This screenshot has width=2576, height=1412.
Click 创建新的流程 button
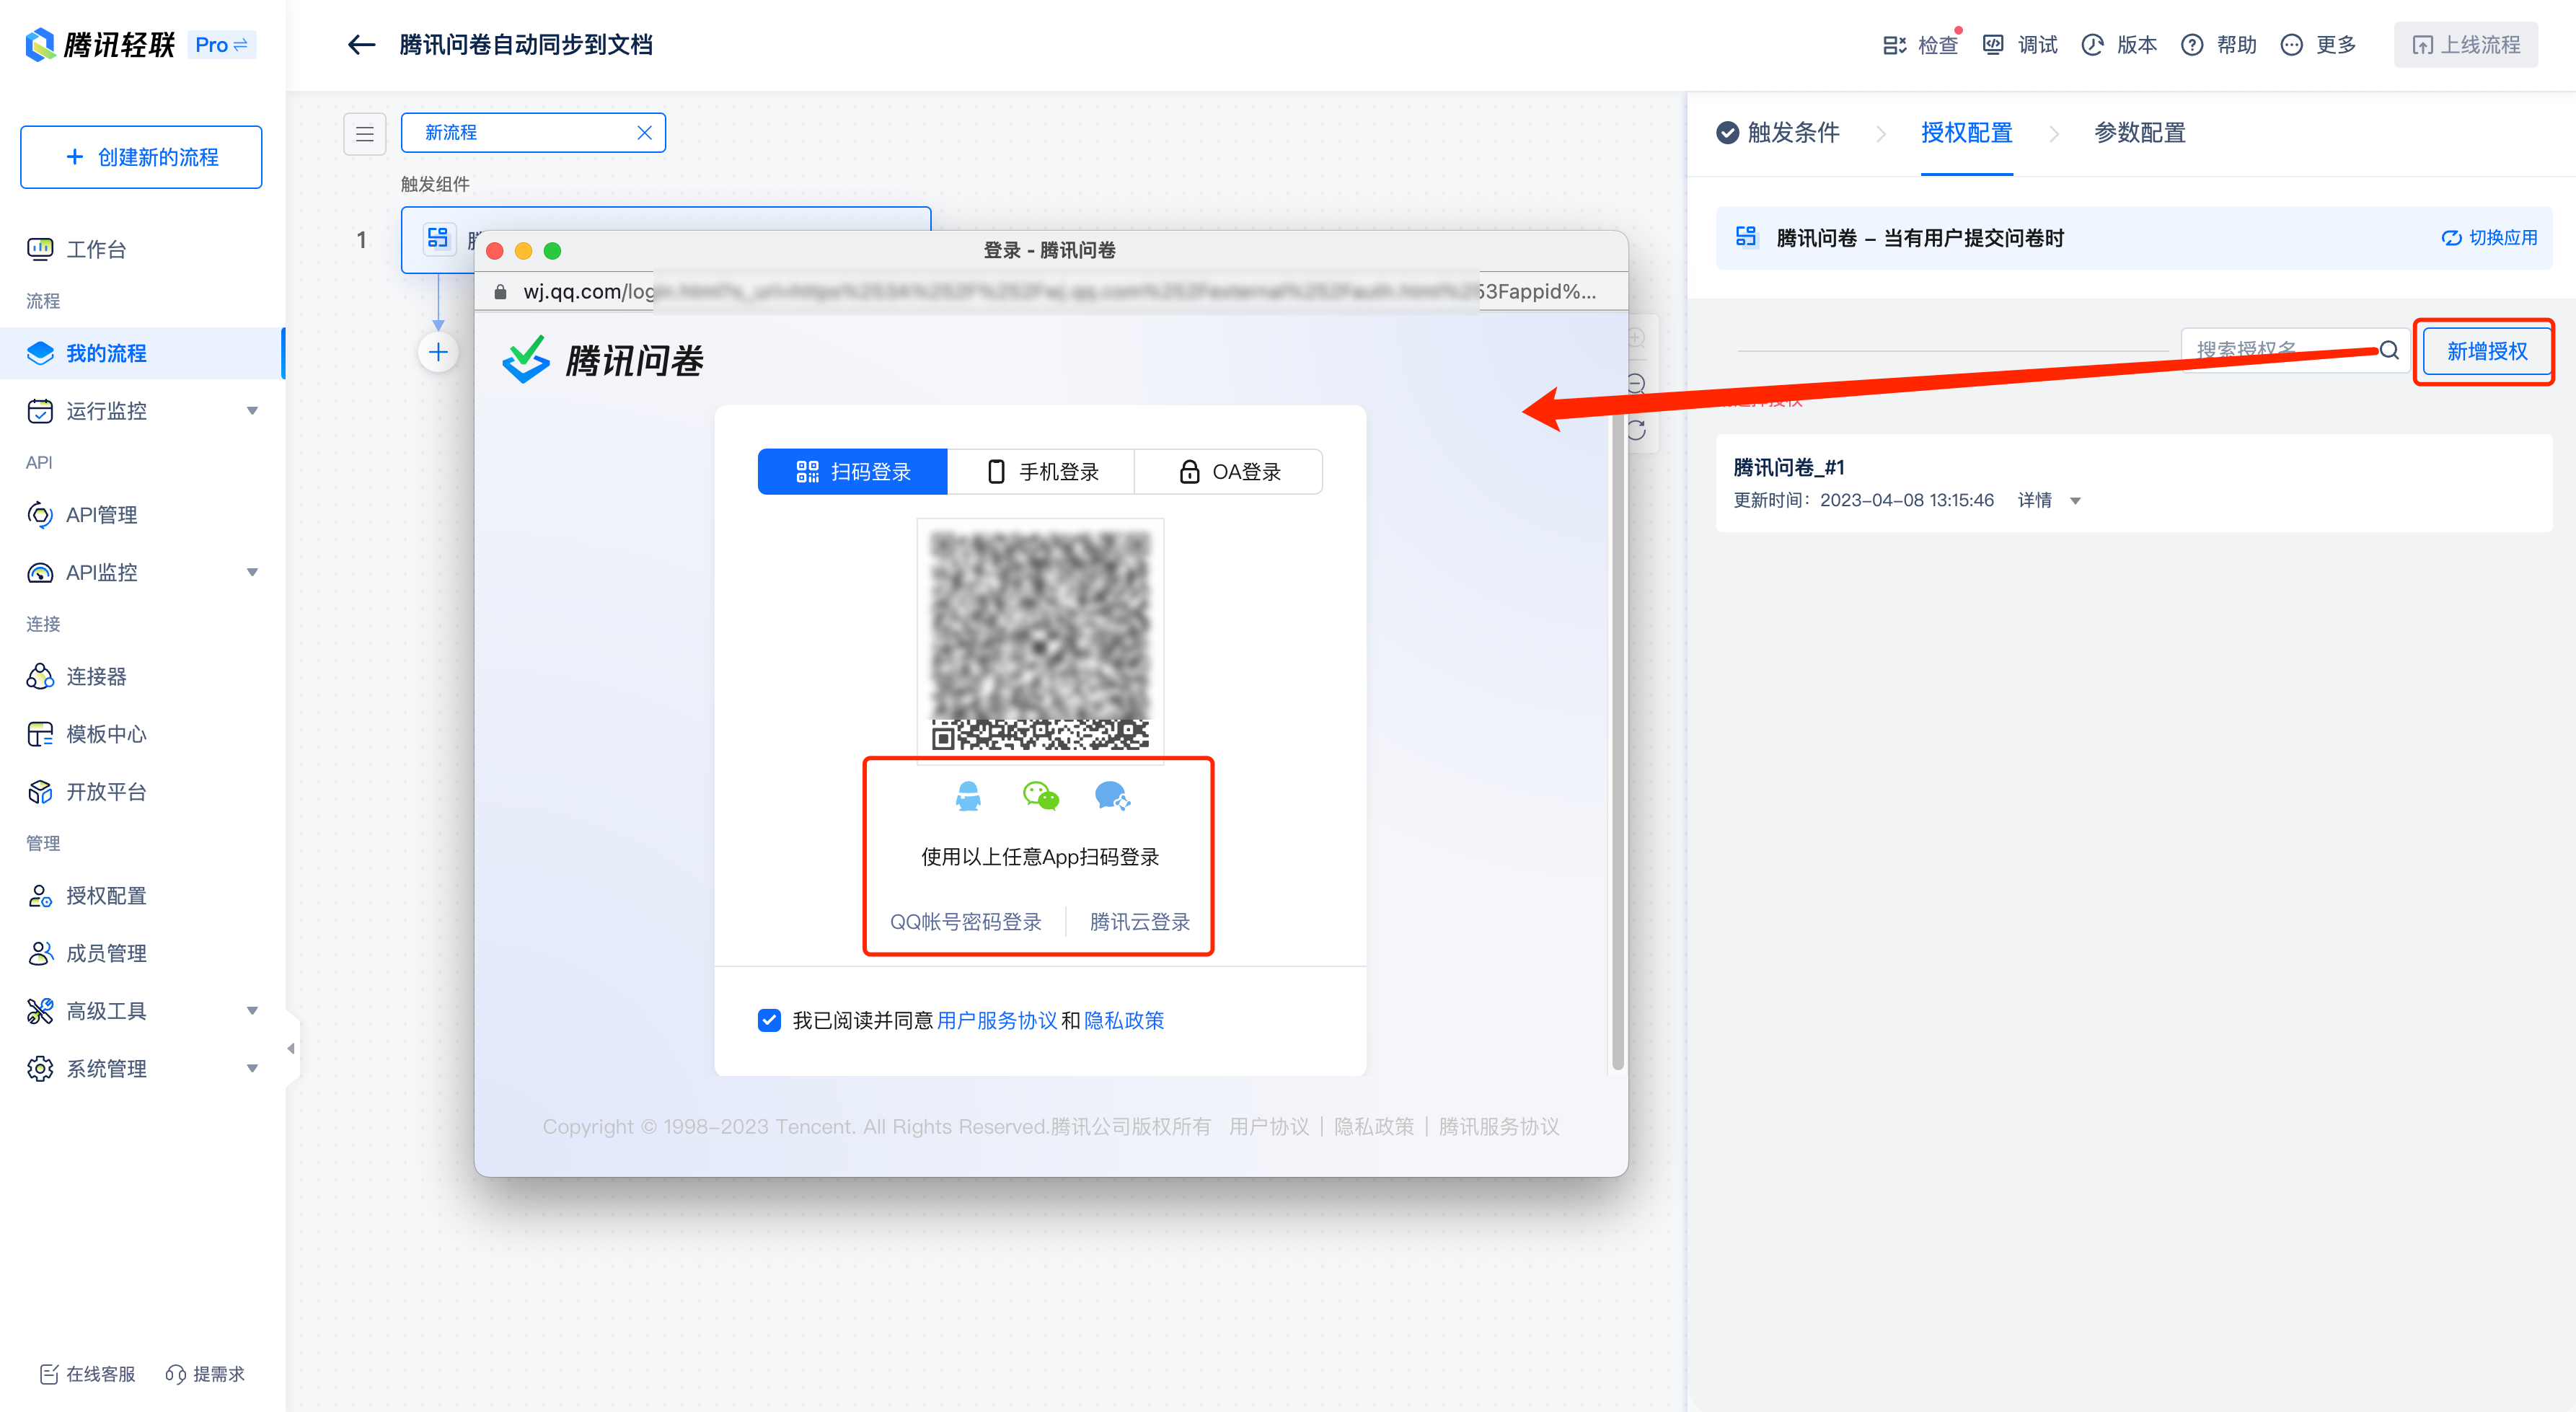[141, 157]
